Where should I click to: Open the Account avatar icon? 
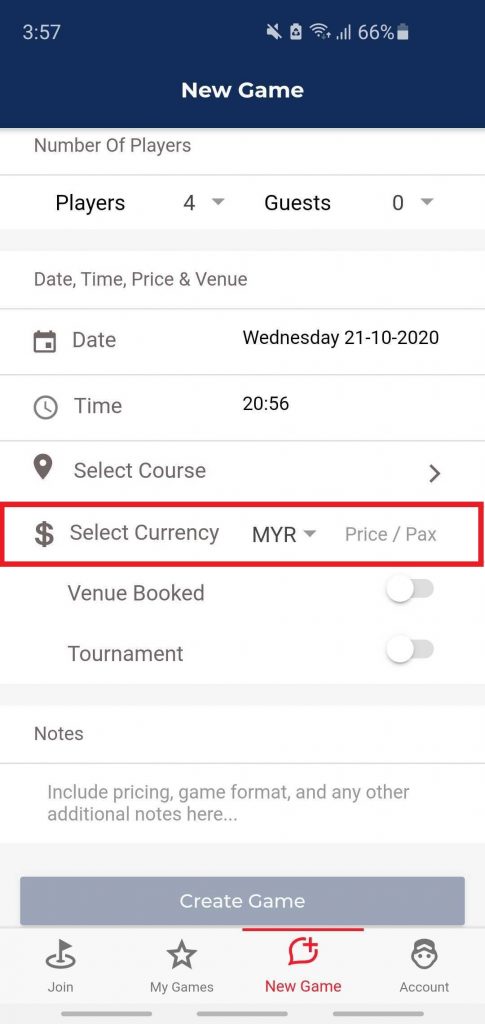coord(424,956)
